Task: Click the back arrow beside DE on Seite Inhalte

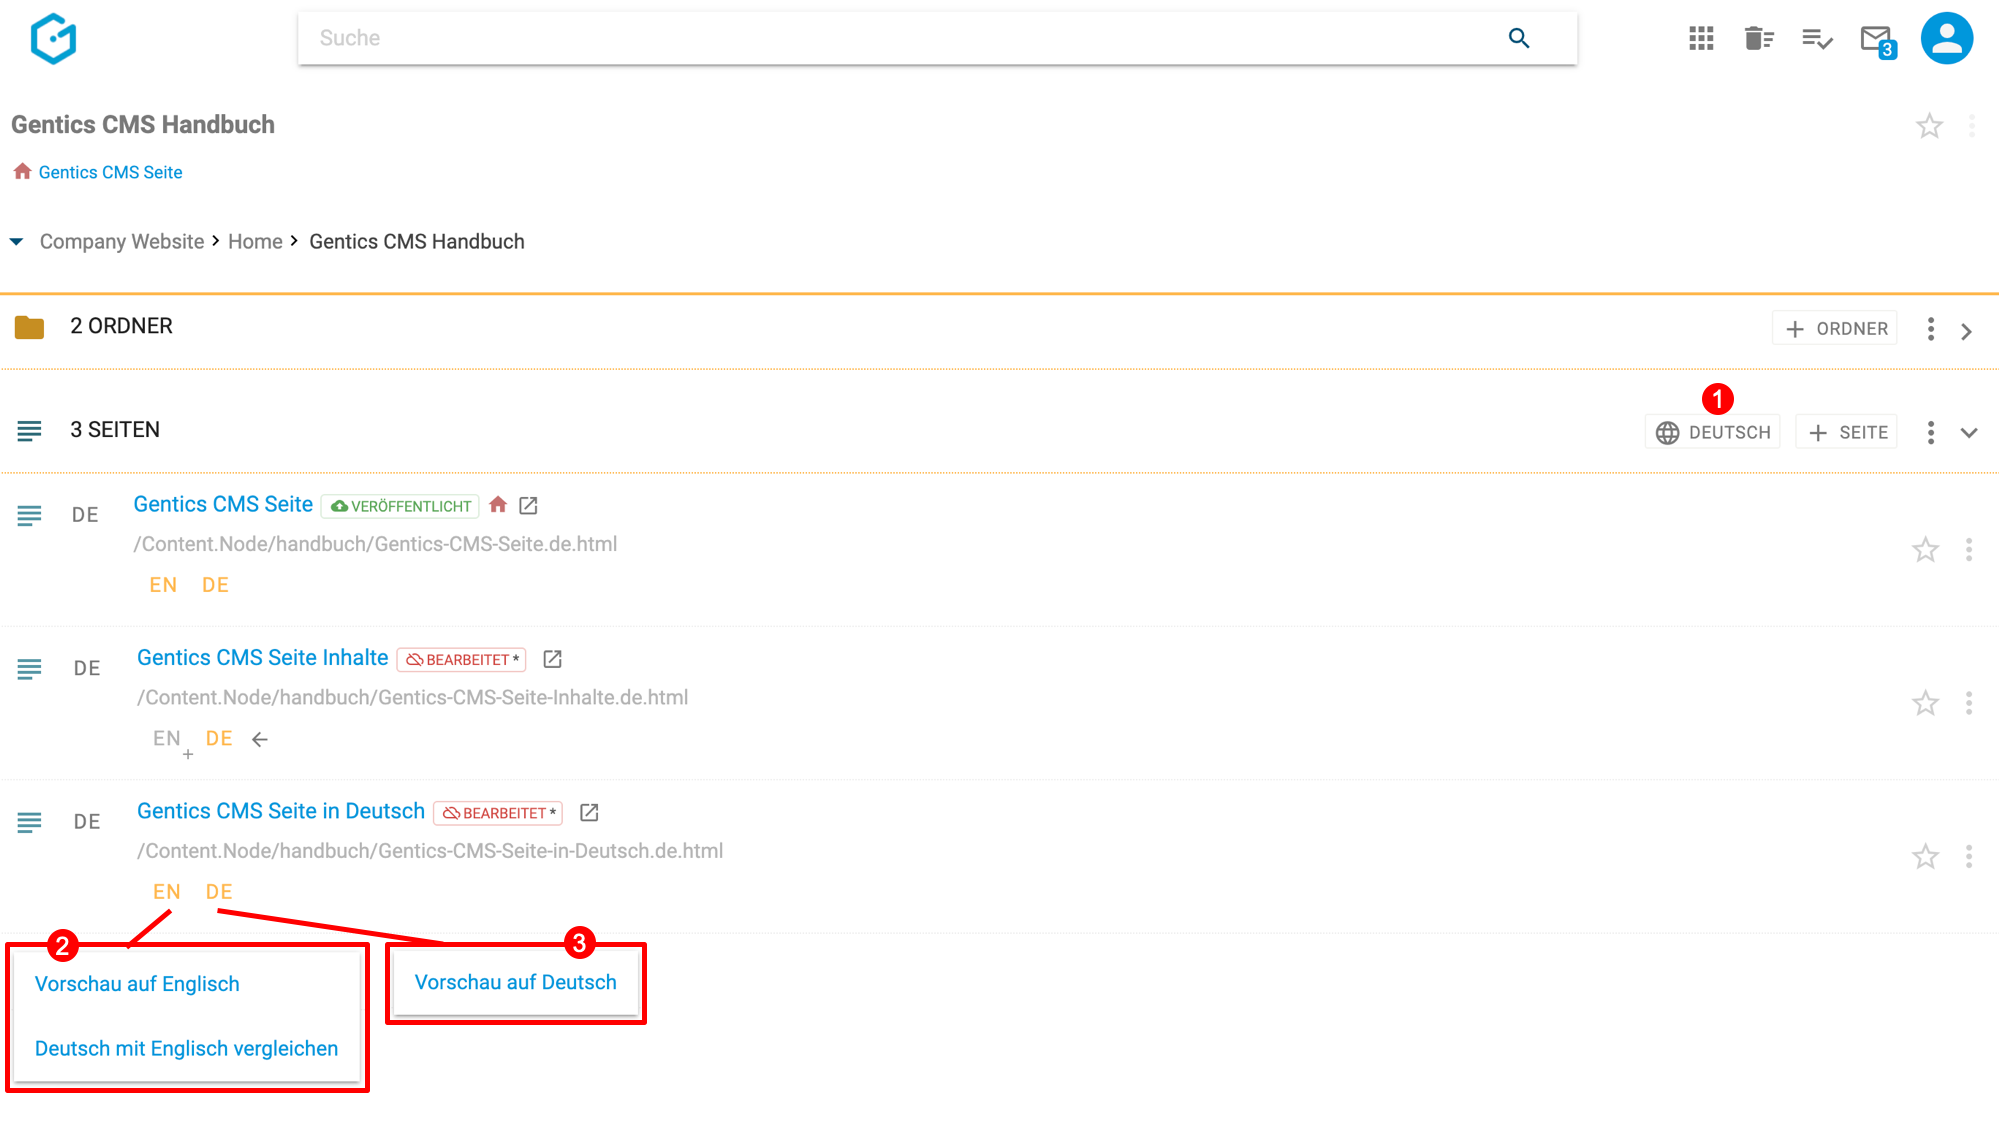Action: (260, 739)
